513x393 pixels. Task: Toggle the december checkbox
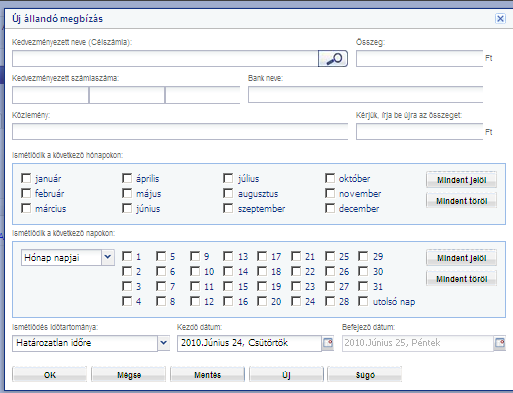coord(330,208)
